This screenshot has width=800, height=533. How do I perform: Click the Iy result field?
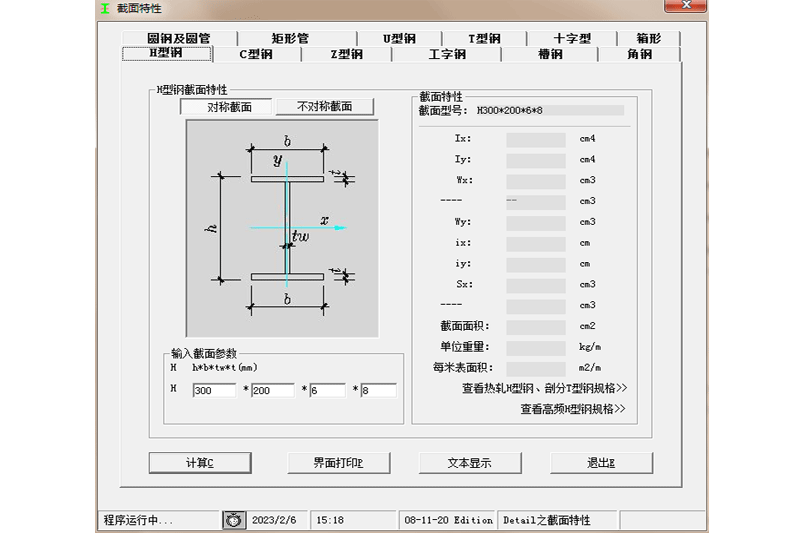click(x=536, y=161)
